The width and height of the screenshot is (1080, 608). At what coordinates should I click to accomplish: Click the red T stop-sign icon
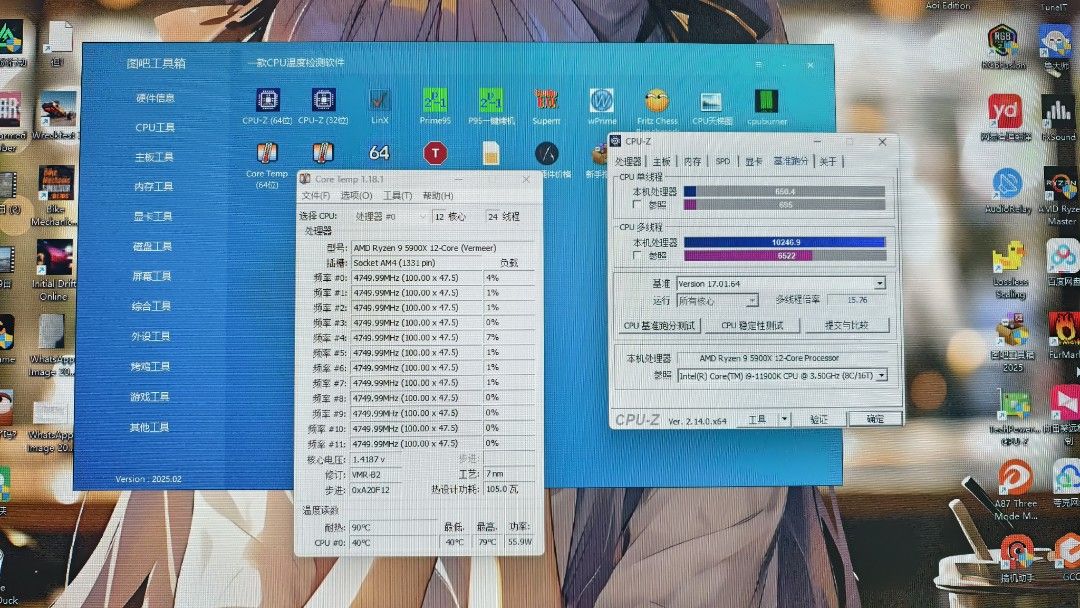coord(435,153)
